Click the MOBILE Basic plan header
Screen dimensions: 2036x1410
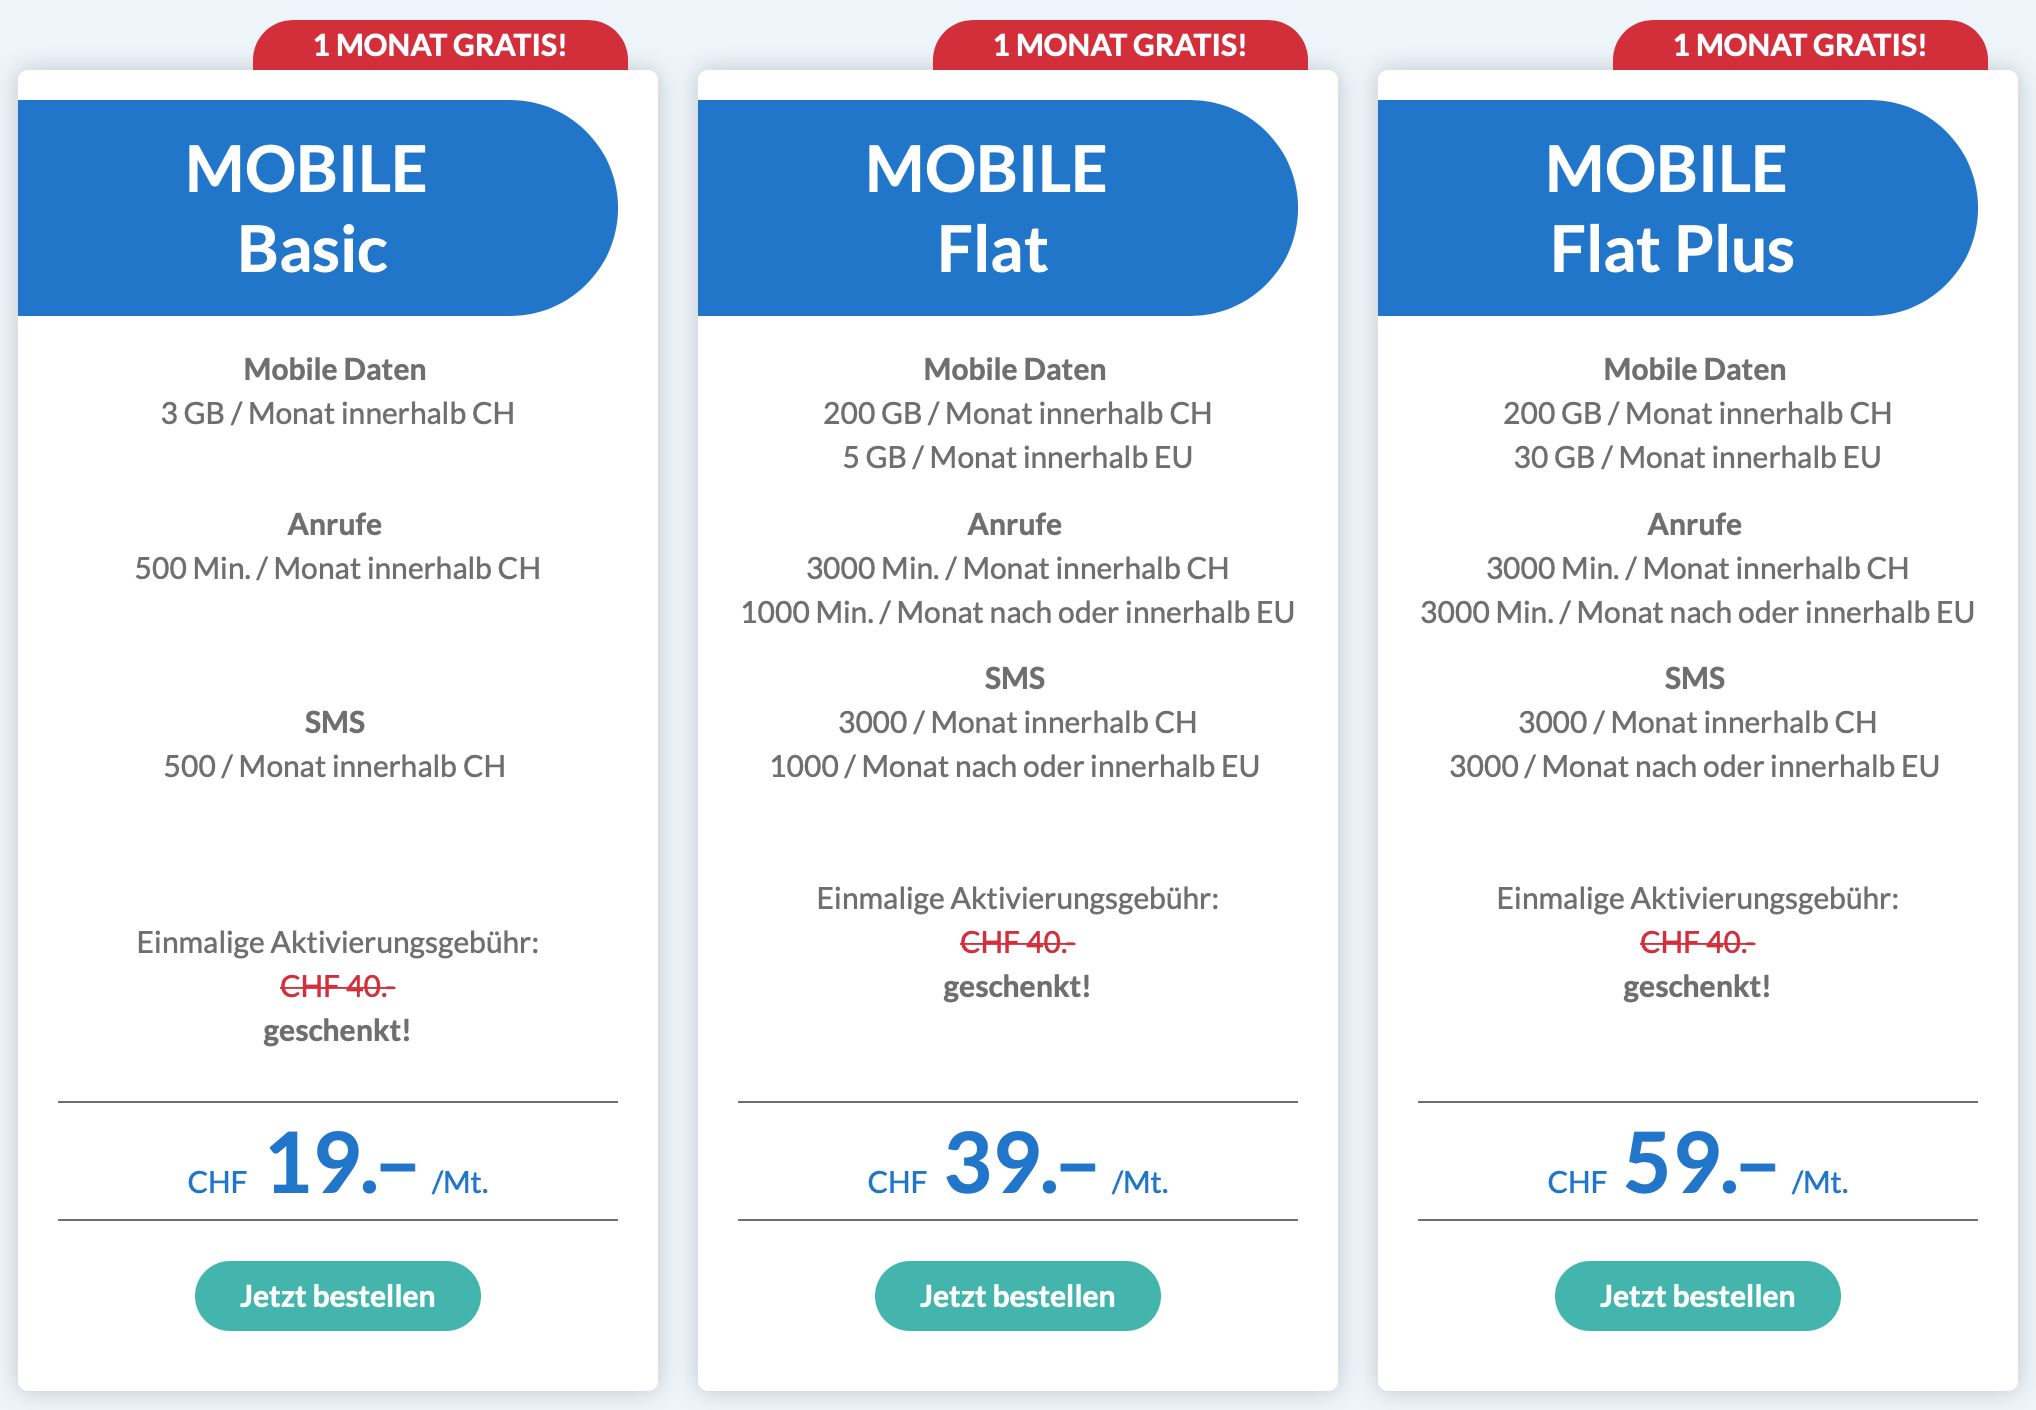click(x=310, y=208)
